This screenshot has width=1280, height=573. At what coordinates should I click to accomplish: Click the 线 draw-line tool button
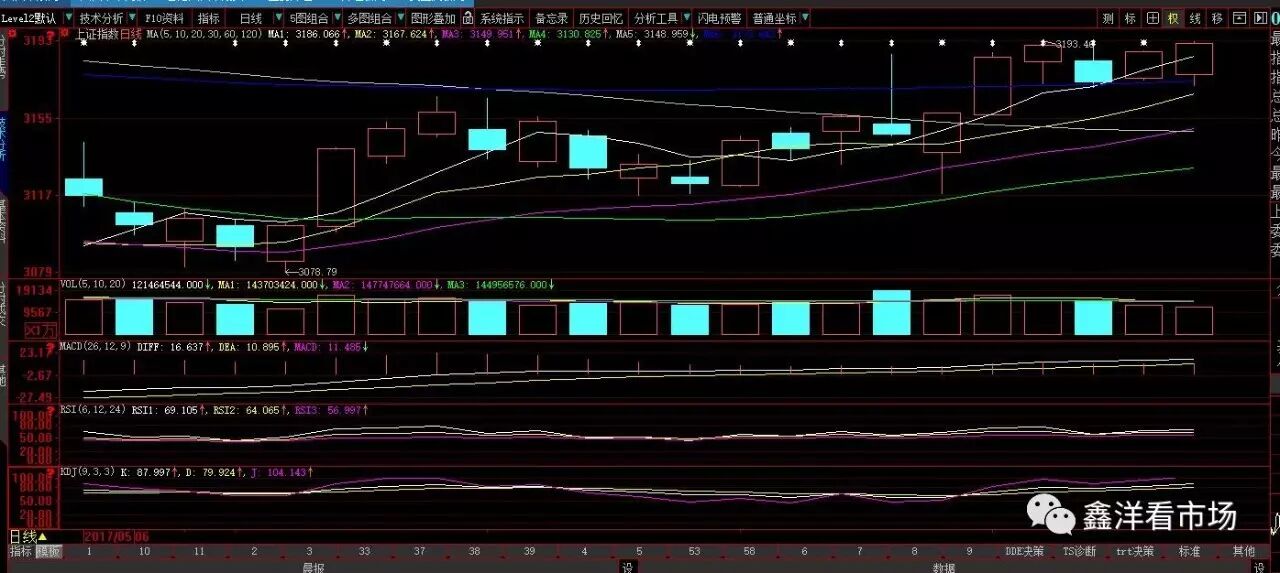tap(1195, 18)
